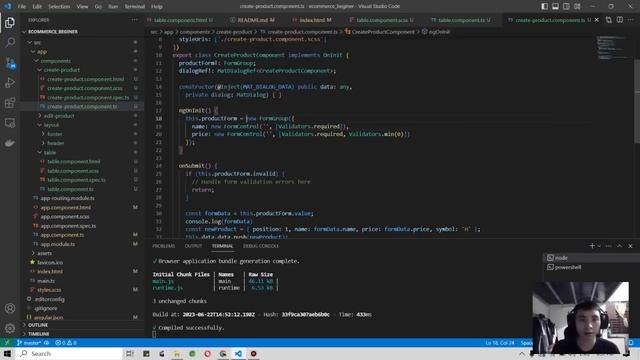Click the remote window indicator in status bar
Screen dimensions: 640x360
pos(7,342)
